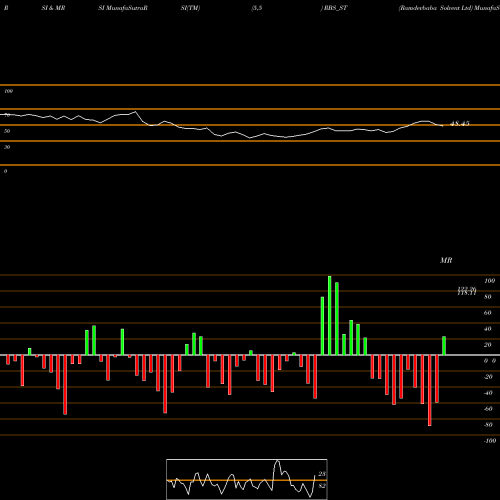This screenshot has height=500, width=500.
Task: Click value 23 in mini chart
Action: [322, 474]
